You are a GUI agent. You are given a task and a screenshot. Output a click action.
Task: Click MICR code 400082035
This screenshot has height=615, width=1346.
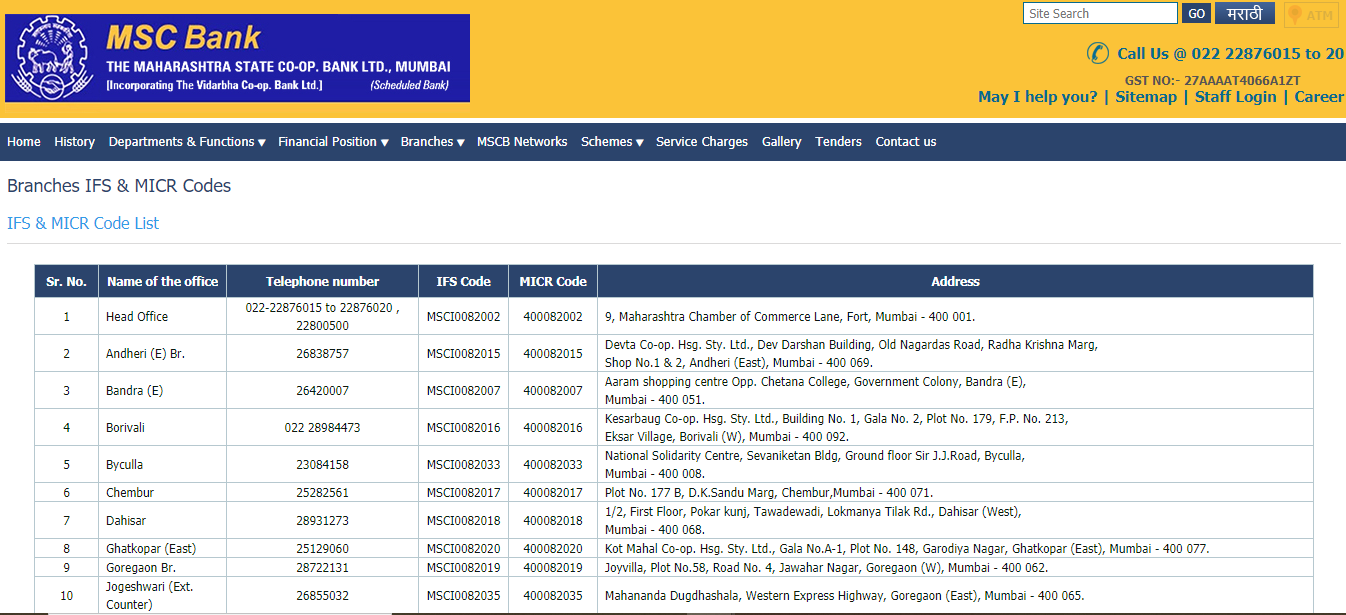[553, 596]
